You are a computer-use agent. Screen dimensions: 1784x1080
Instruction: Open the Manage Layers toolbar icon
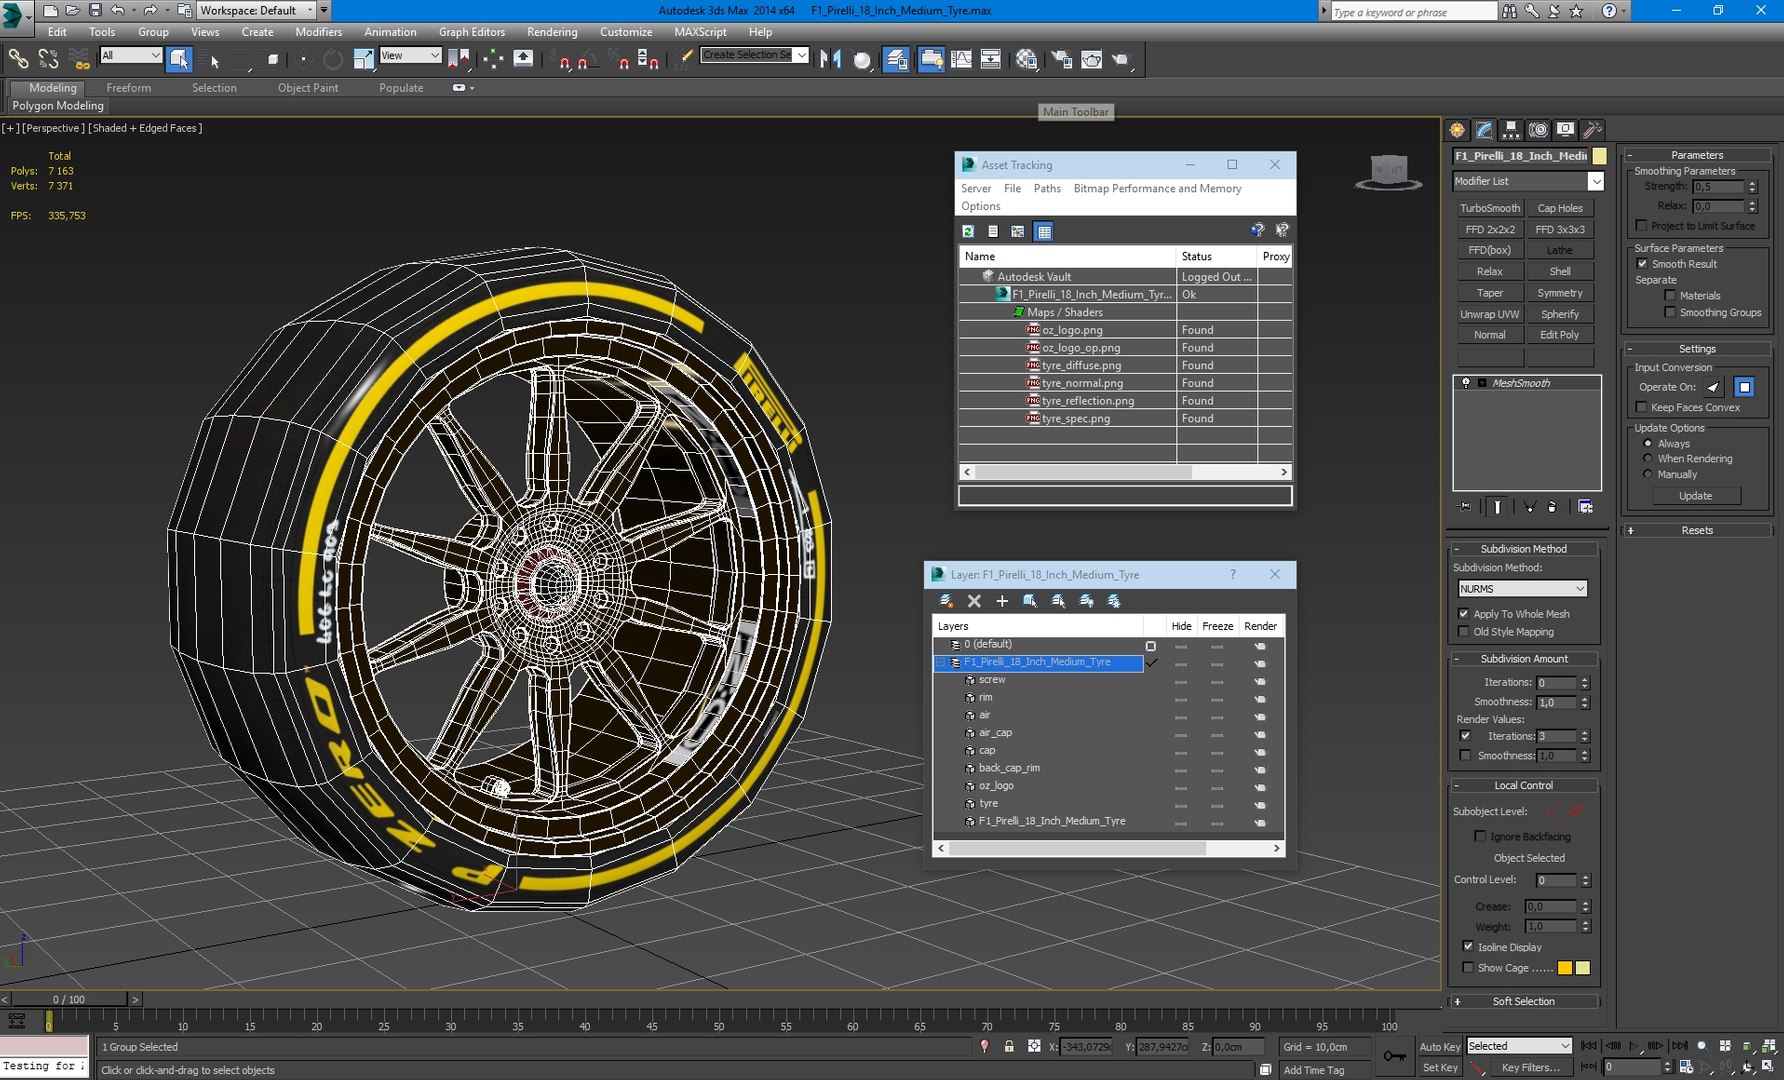(x=897, y=59)
